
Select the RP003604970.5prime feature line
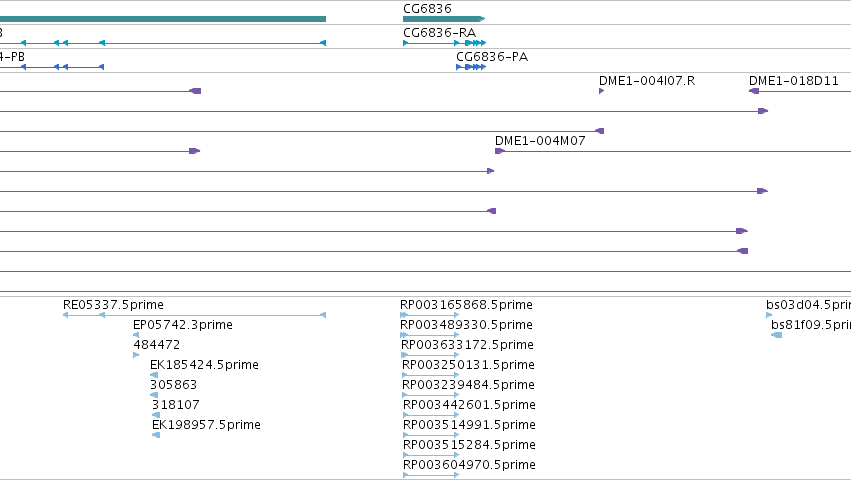tap(431, 475)
